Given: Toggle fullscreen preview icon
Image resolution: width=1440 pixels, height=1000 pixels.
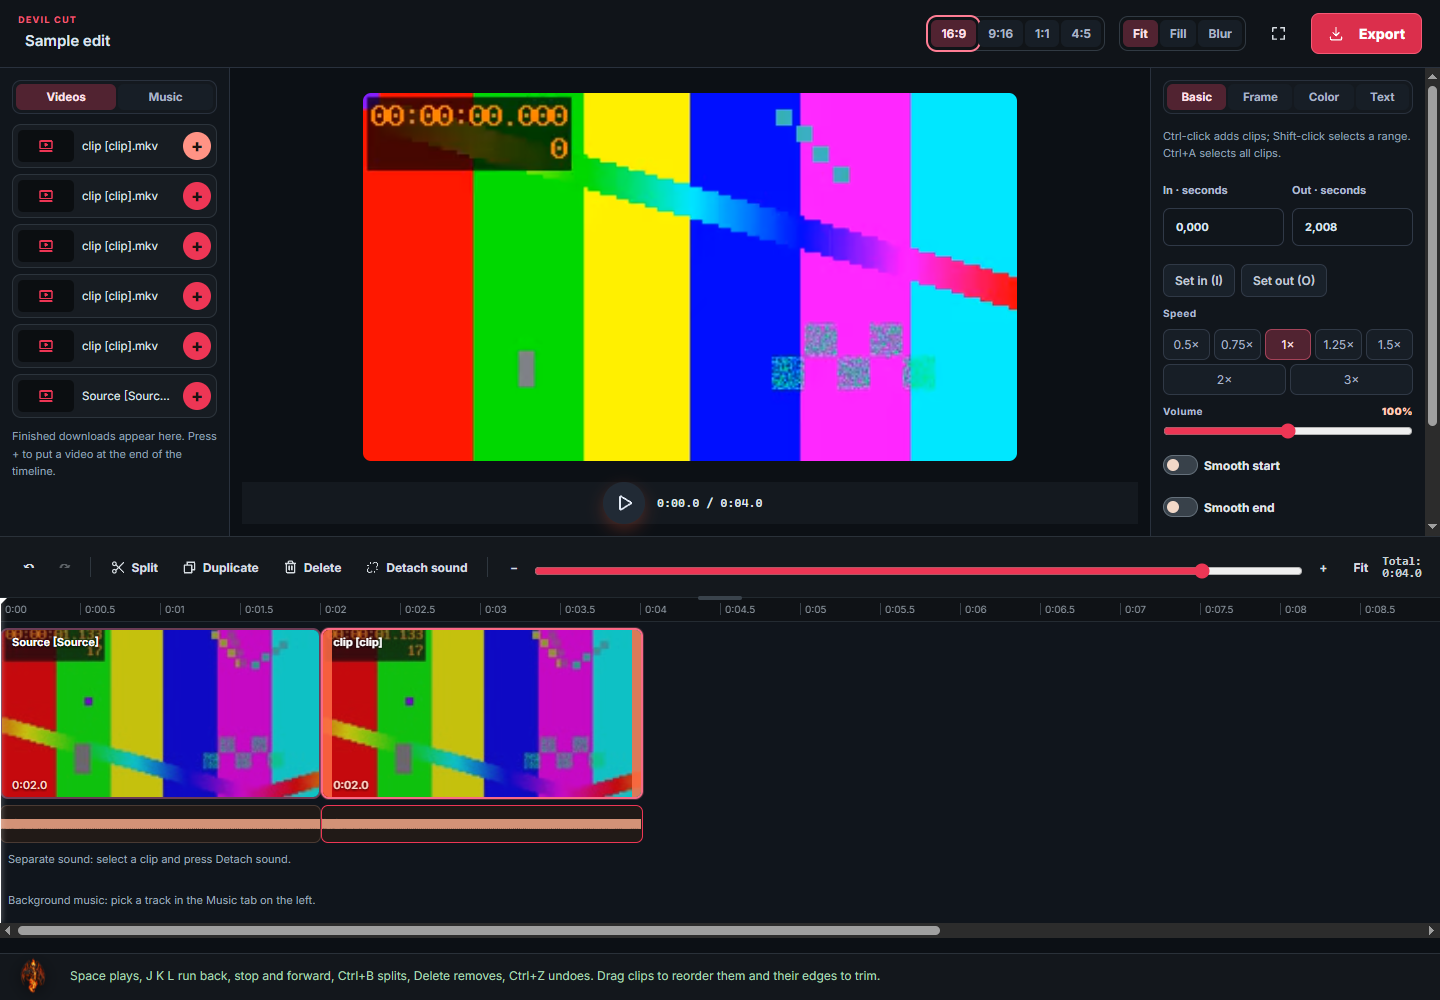Looking at the screenshot, I should (x=1278, y=34).
